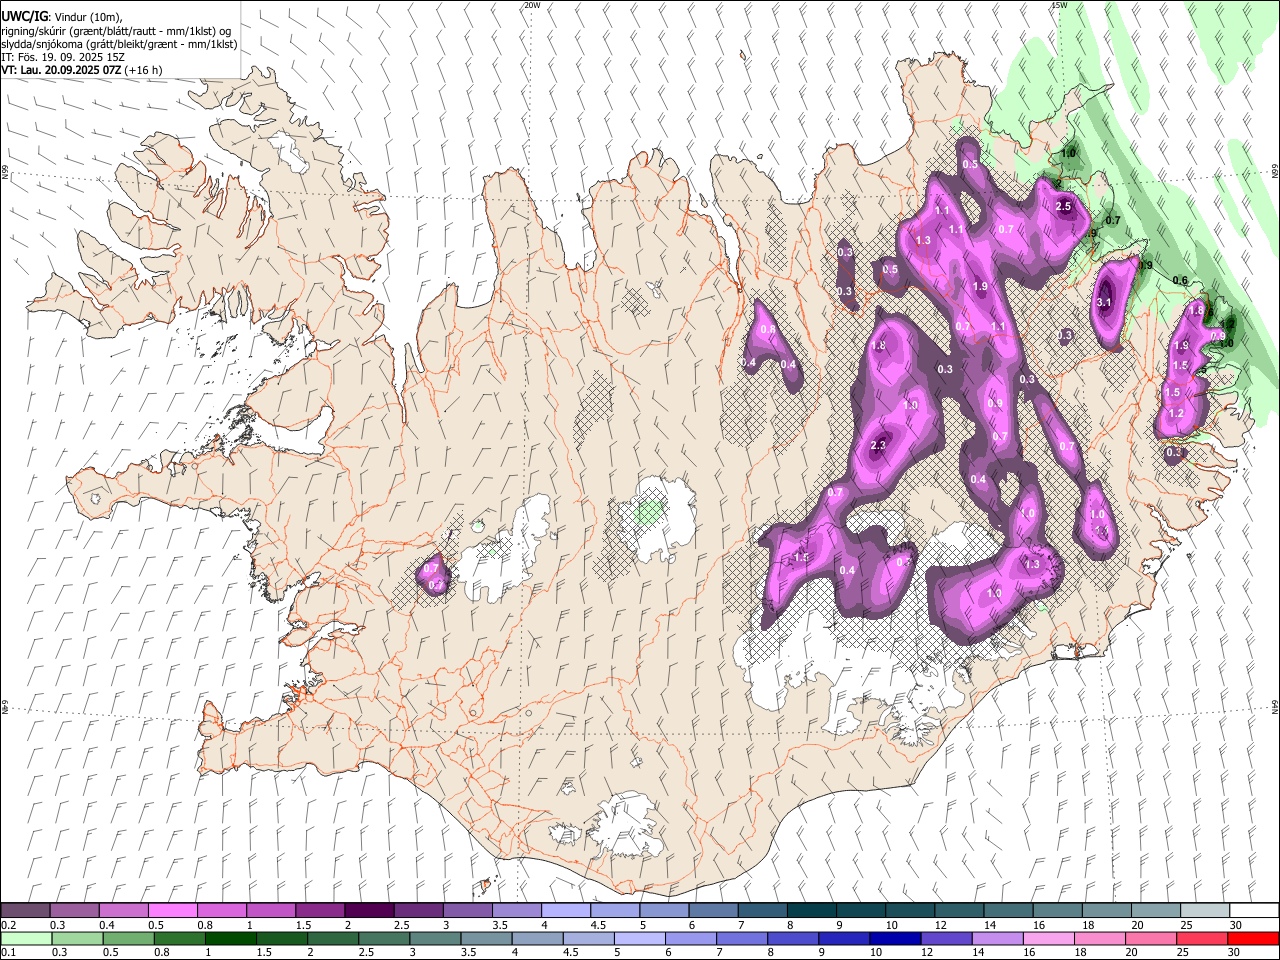Select the top-row legend swatch starting at 25

(1205, 910)
